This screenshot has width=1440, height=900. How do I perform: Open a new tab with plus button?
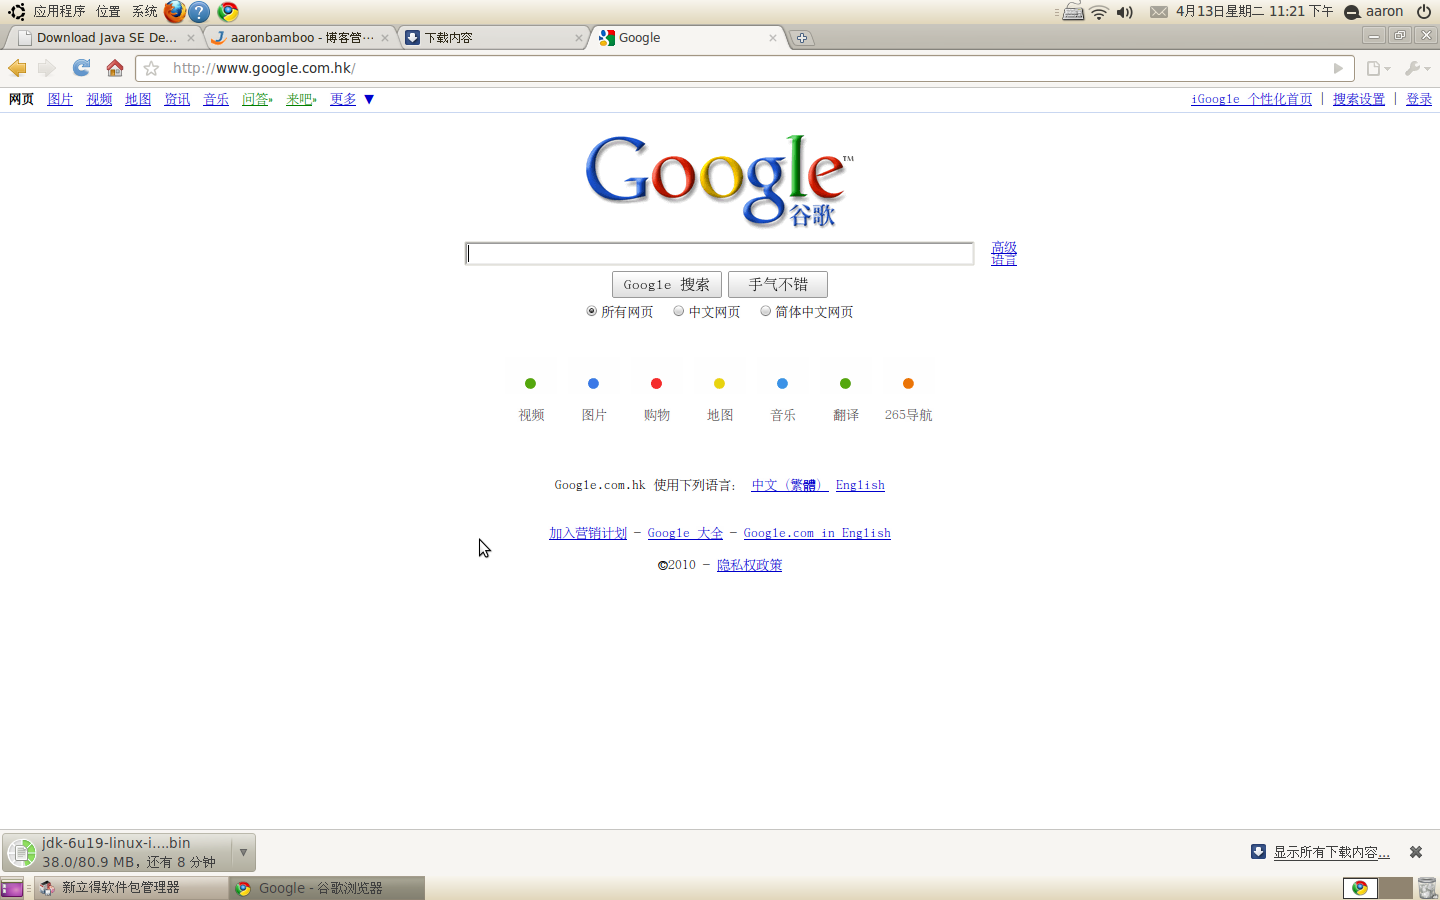pyautogui.click(x=801, y=38)
